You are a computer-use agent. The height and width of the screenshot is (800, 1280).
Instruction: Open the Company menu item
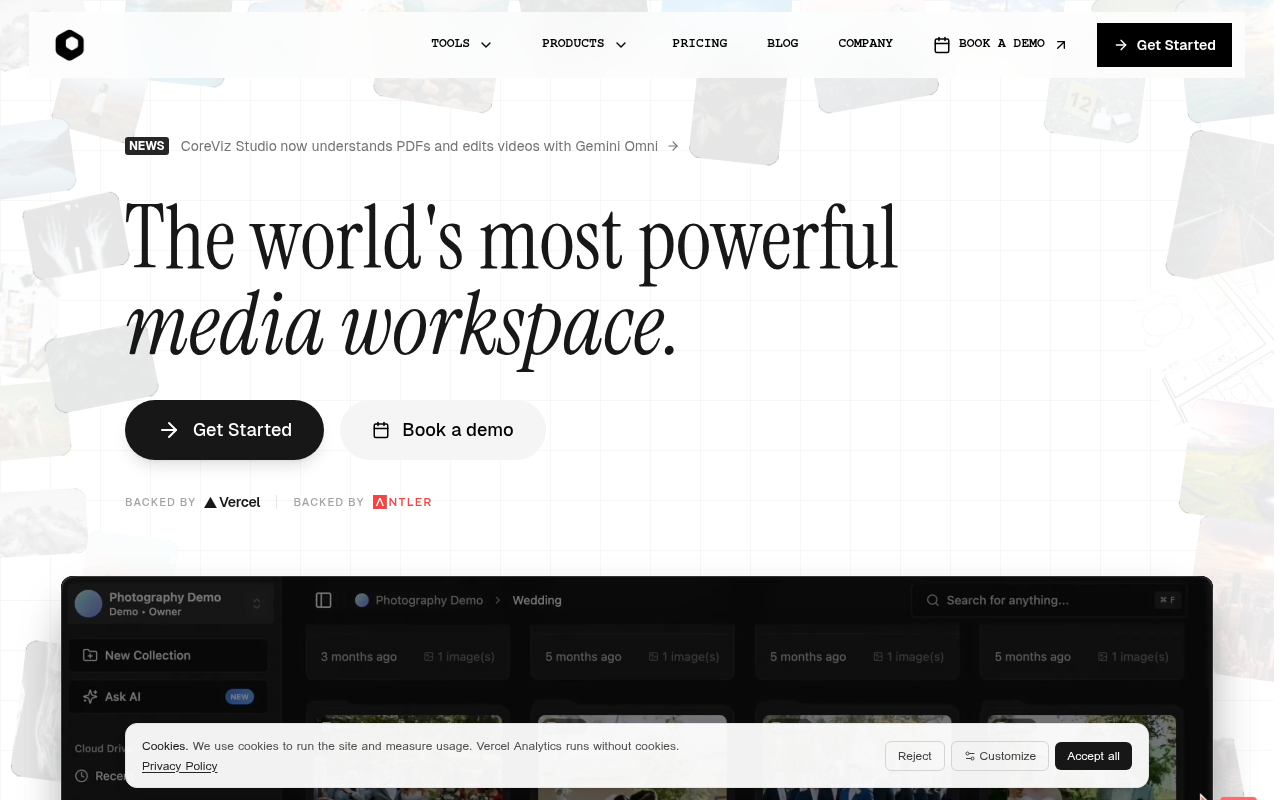click(866, 44)
